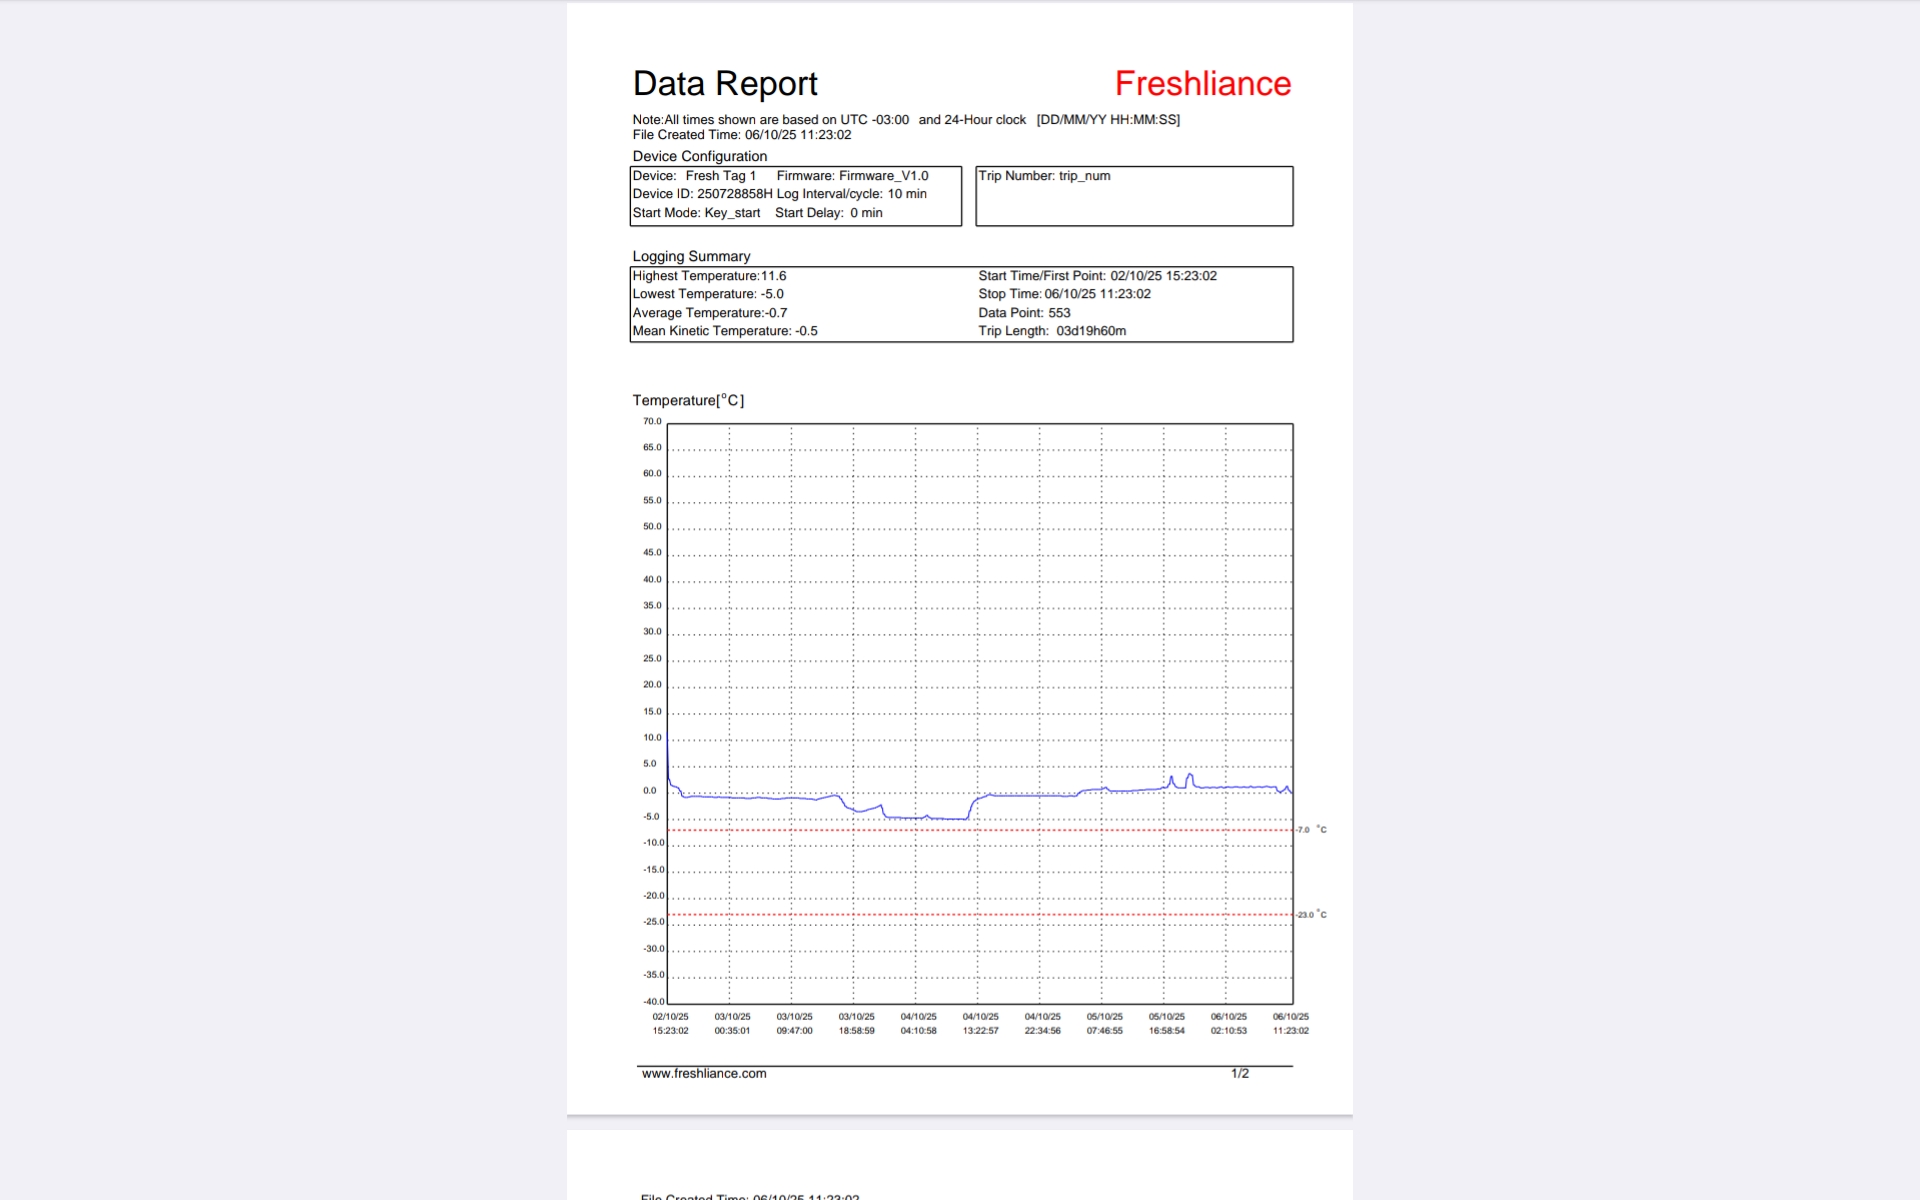Click the Highest Temperature 11.6 entry

tap(709, 276)
